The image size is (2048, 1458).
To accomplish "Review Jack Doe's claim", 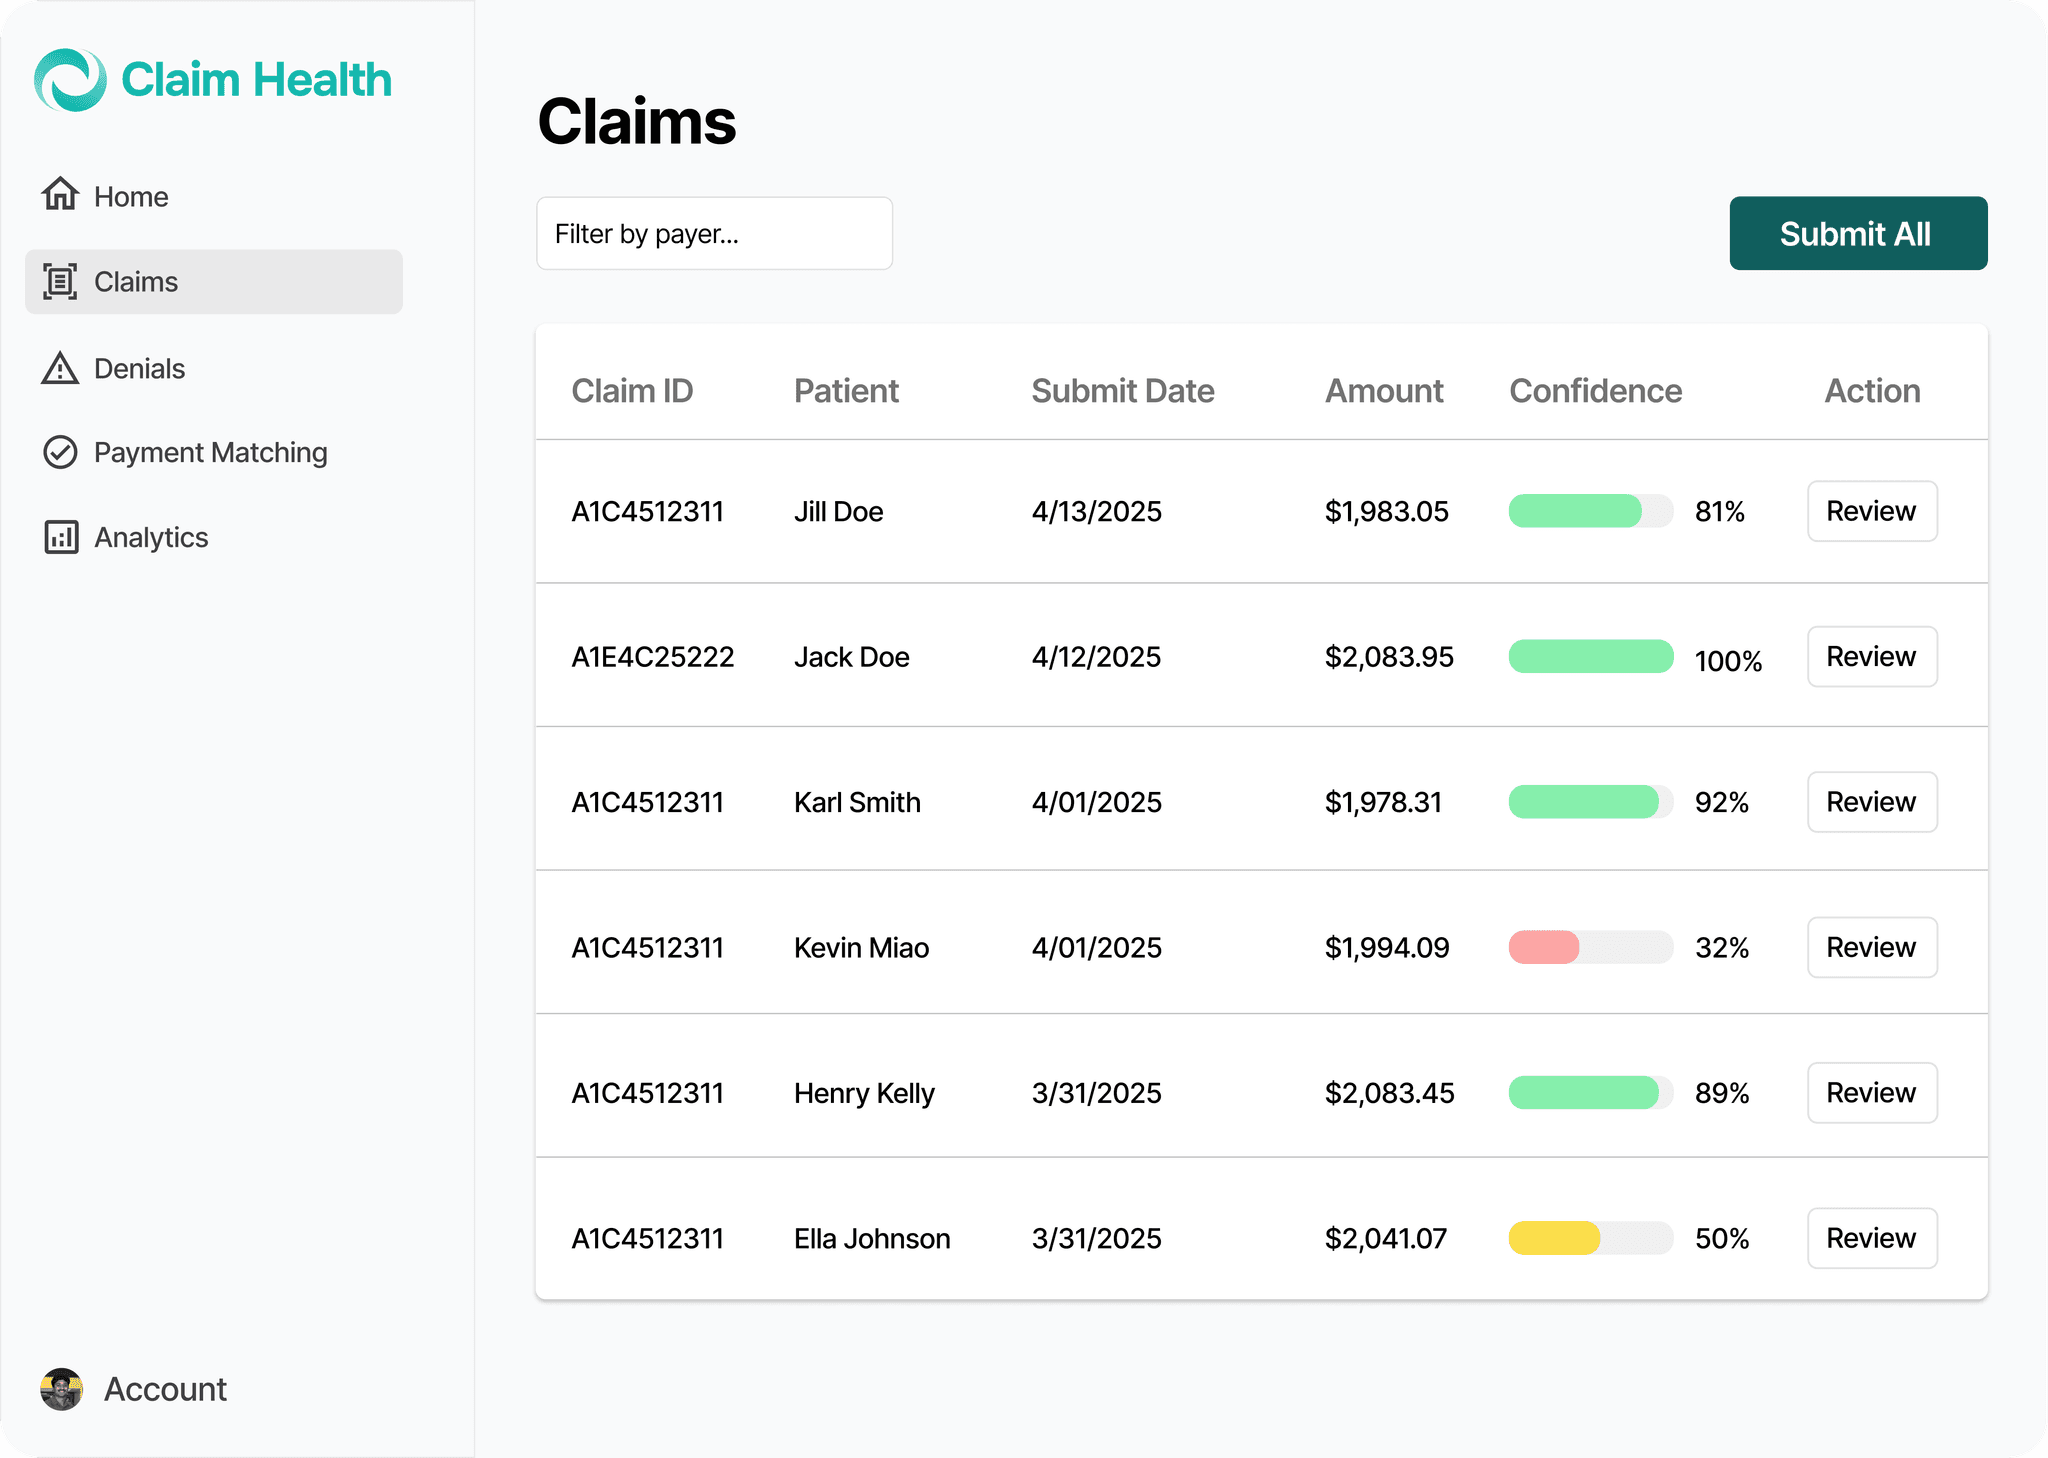I will 1872,656.
